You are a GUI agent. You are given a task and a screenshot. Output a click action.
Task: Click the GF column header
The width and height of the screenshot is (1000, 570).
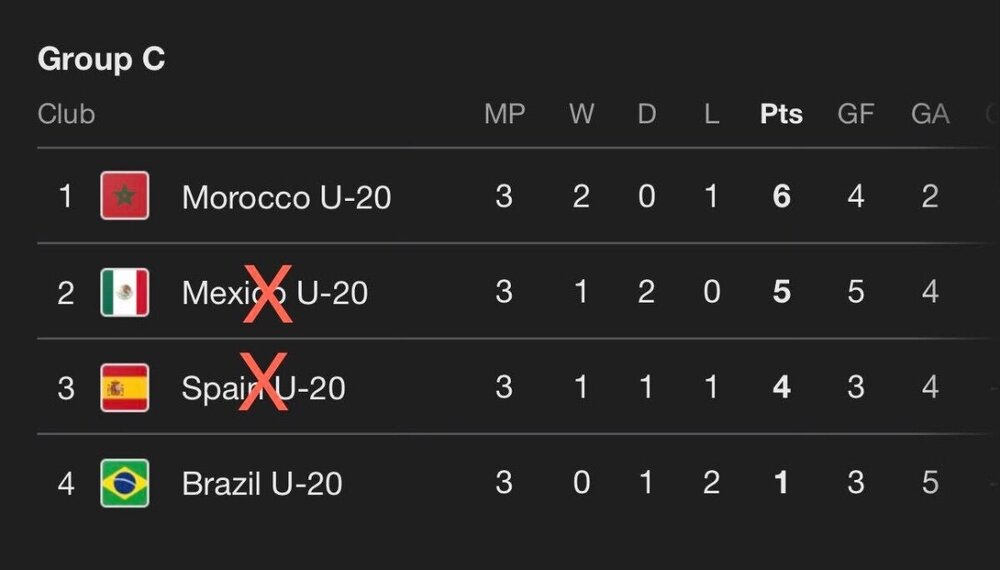[856, 114]
